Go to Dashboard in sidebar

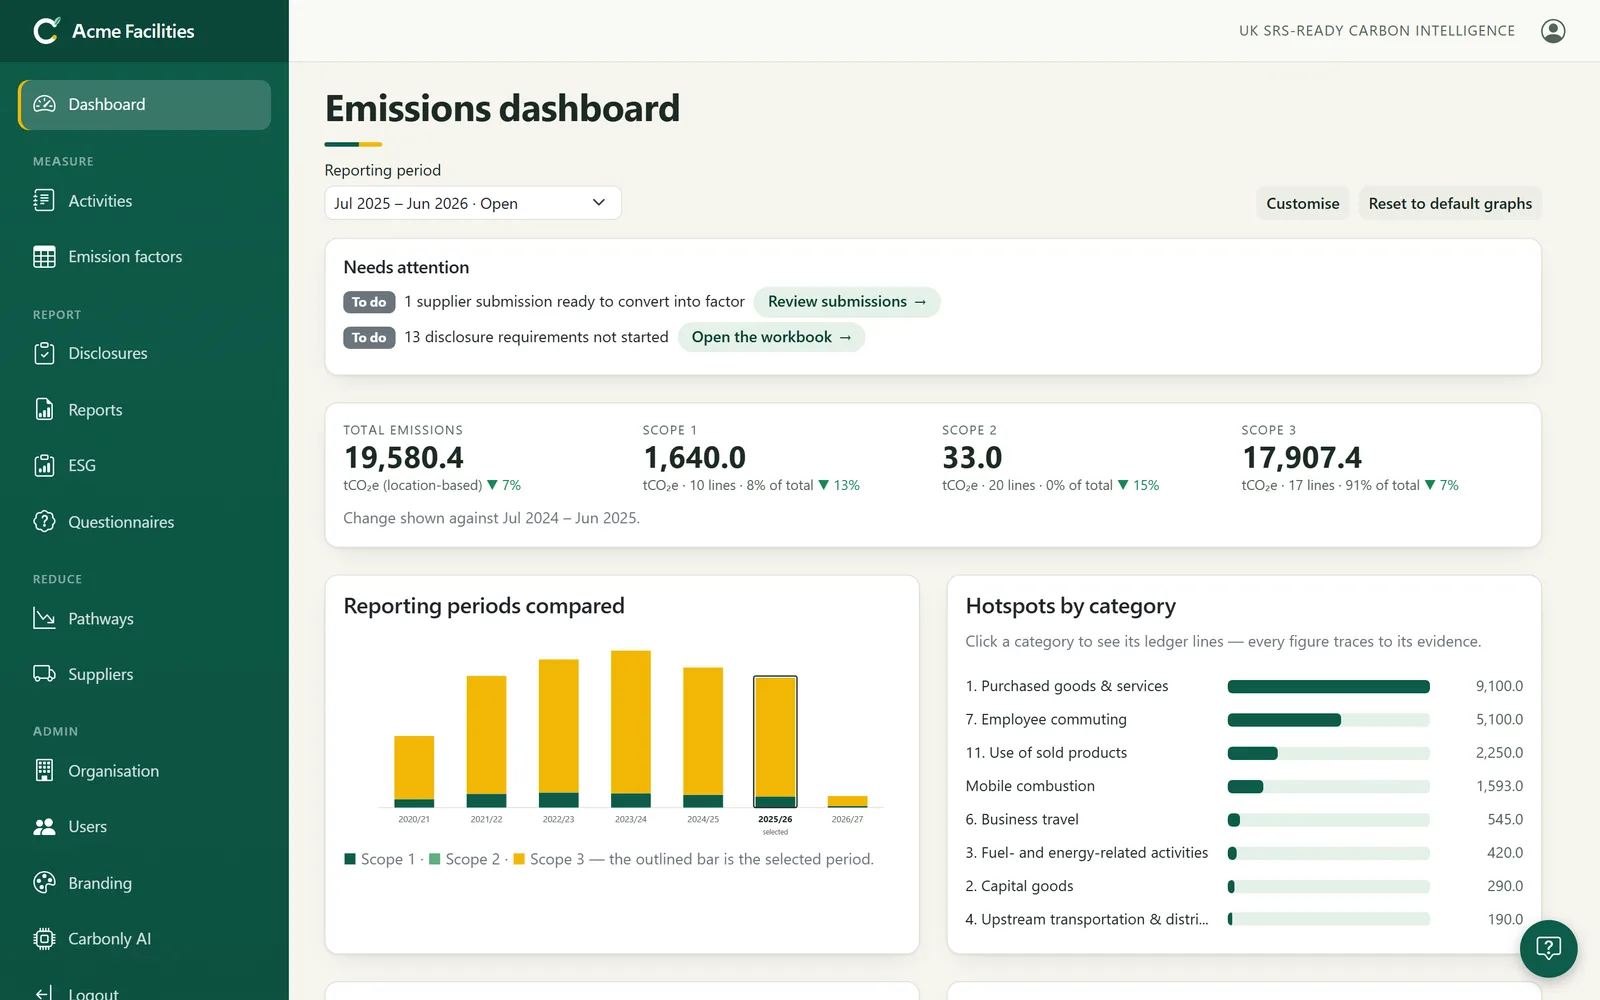[144, 104]
